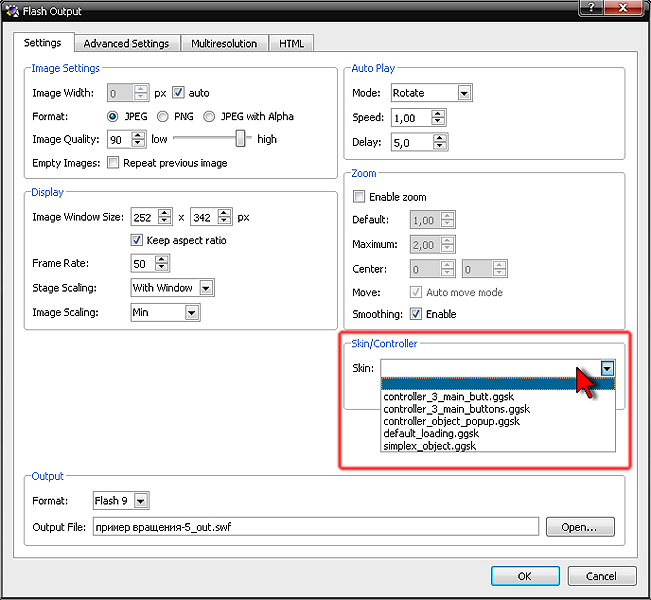This screenshot has height=600, width=651.
Task: Click the Image Width value field
Action: pyautogui.click(x=120, y=93)
